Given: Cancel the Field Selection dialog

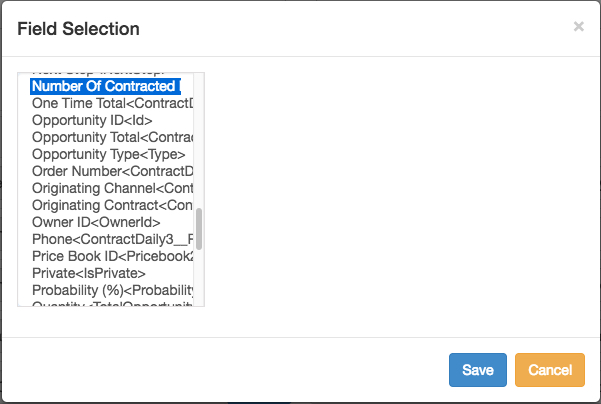Looking at the screenshot, I should 549,370.
